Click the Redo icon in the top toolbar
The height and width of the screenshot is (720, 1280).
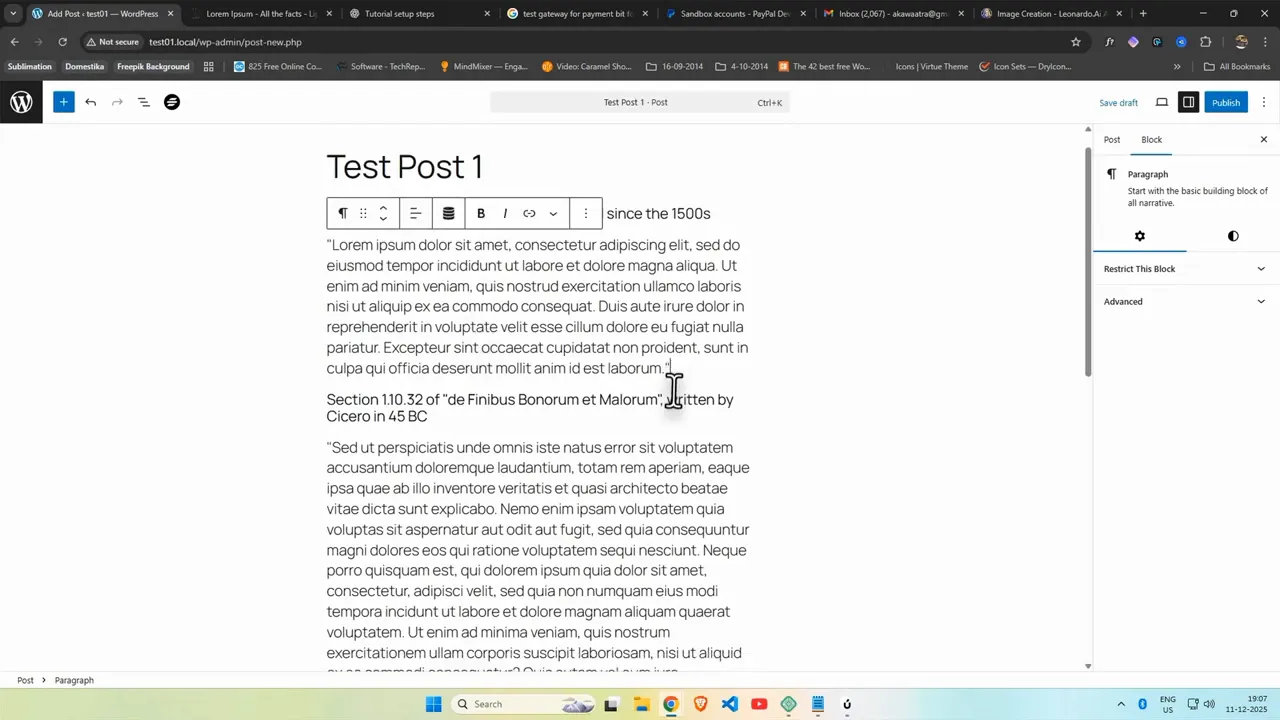[x=117, y=102]
